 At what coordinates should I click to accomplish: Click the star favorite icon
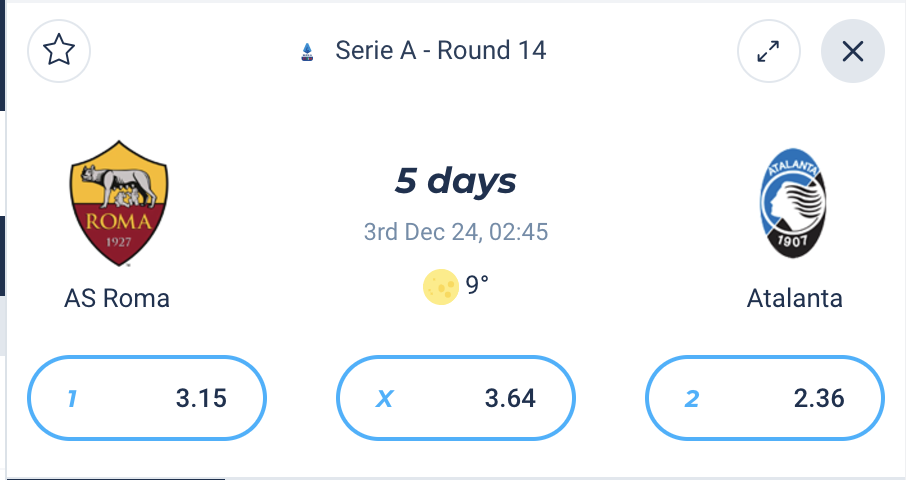pyautogui.click(x=59, y=51)
